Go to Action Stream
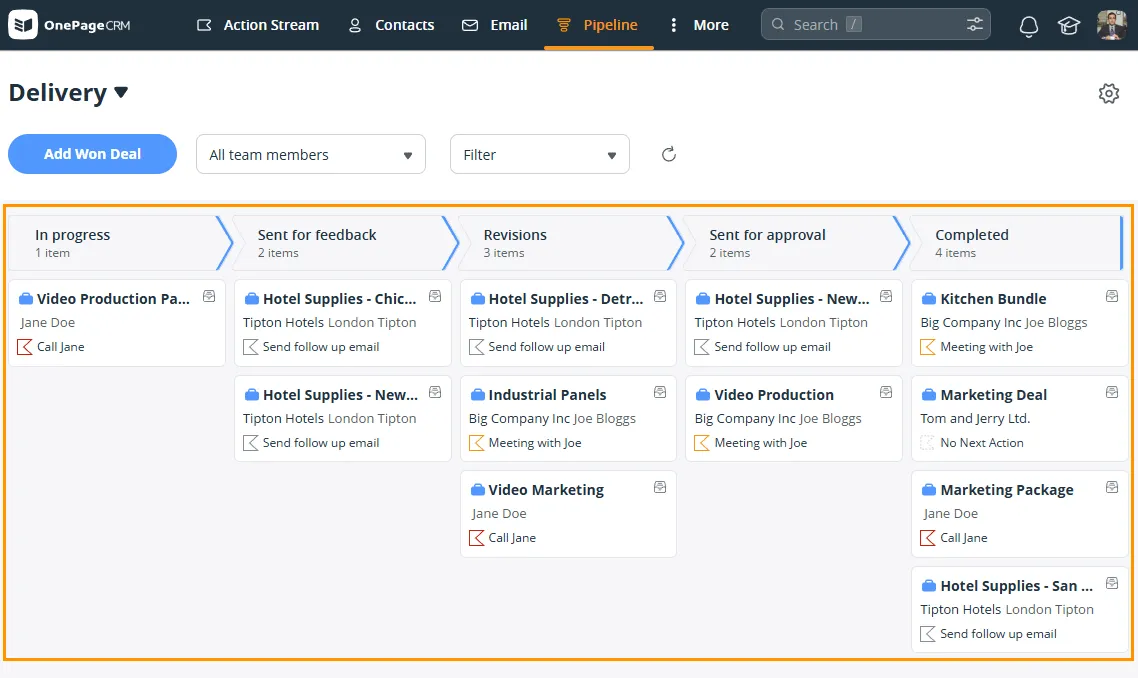1138x678 pixels. [258, 25]
